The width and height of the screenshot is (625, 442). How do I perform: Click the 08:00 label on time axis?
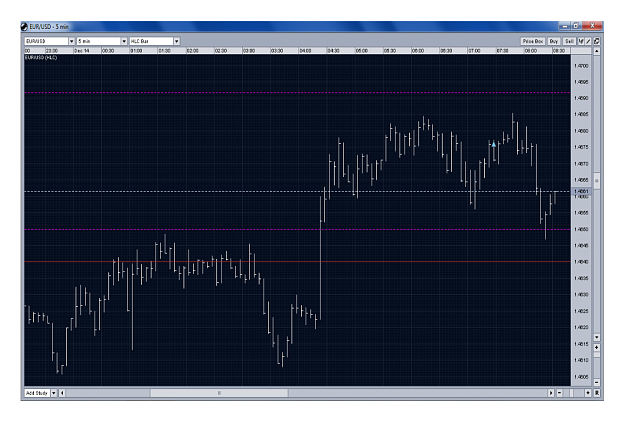click(531, 51)
